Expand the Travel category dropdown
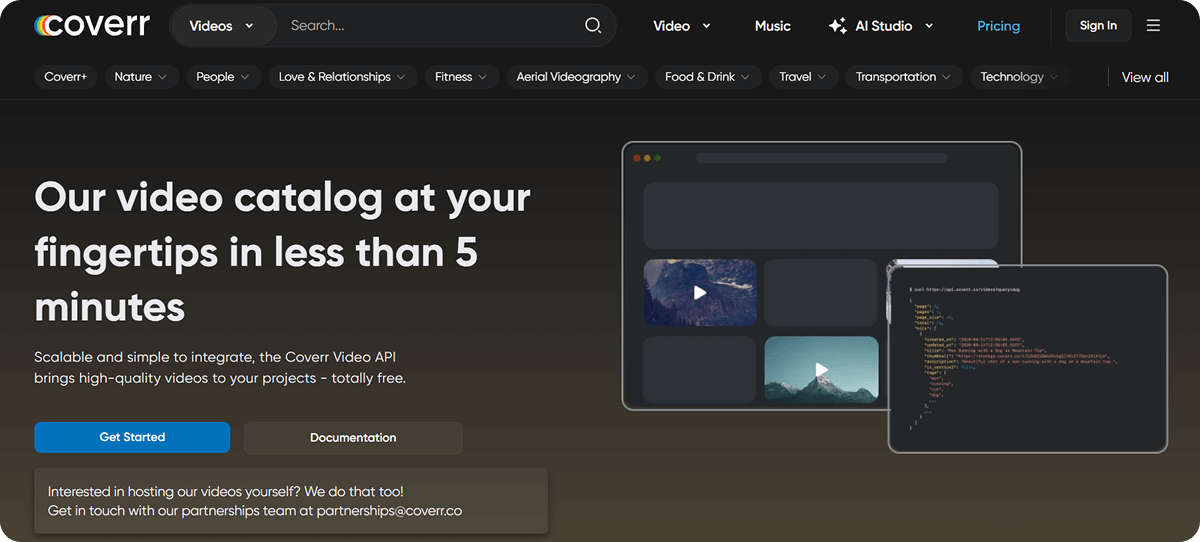1200x542 pixels. click(803, 77)
